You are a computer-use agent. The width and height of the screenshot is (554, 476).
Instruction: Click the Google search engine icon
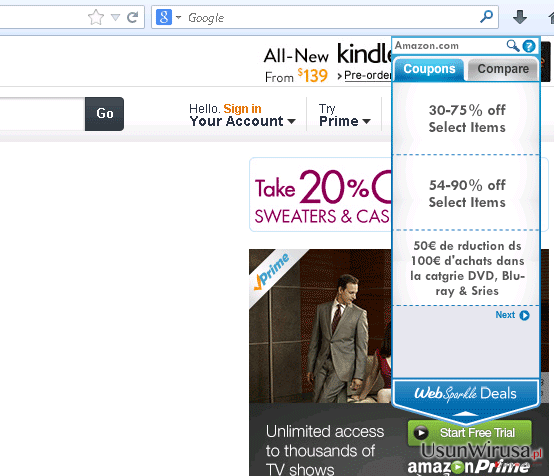[x=164, y=17]
